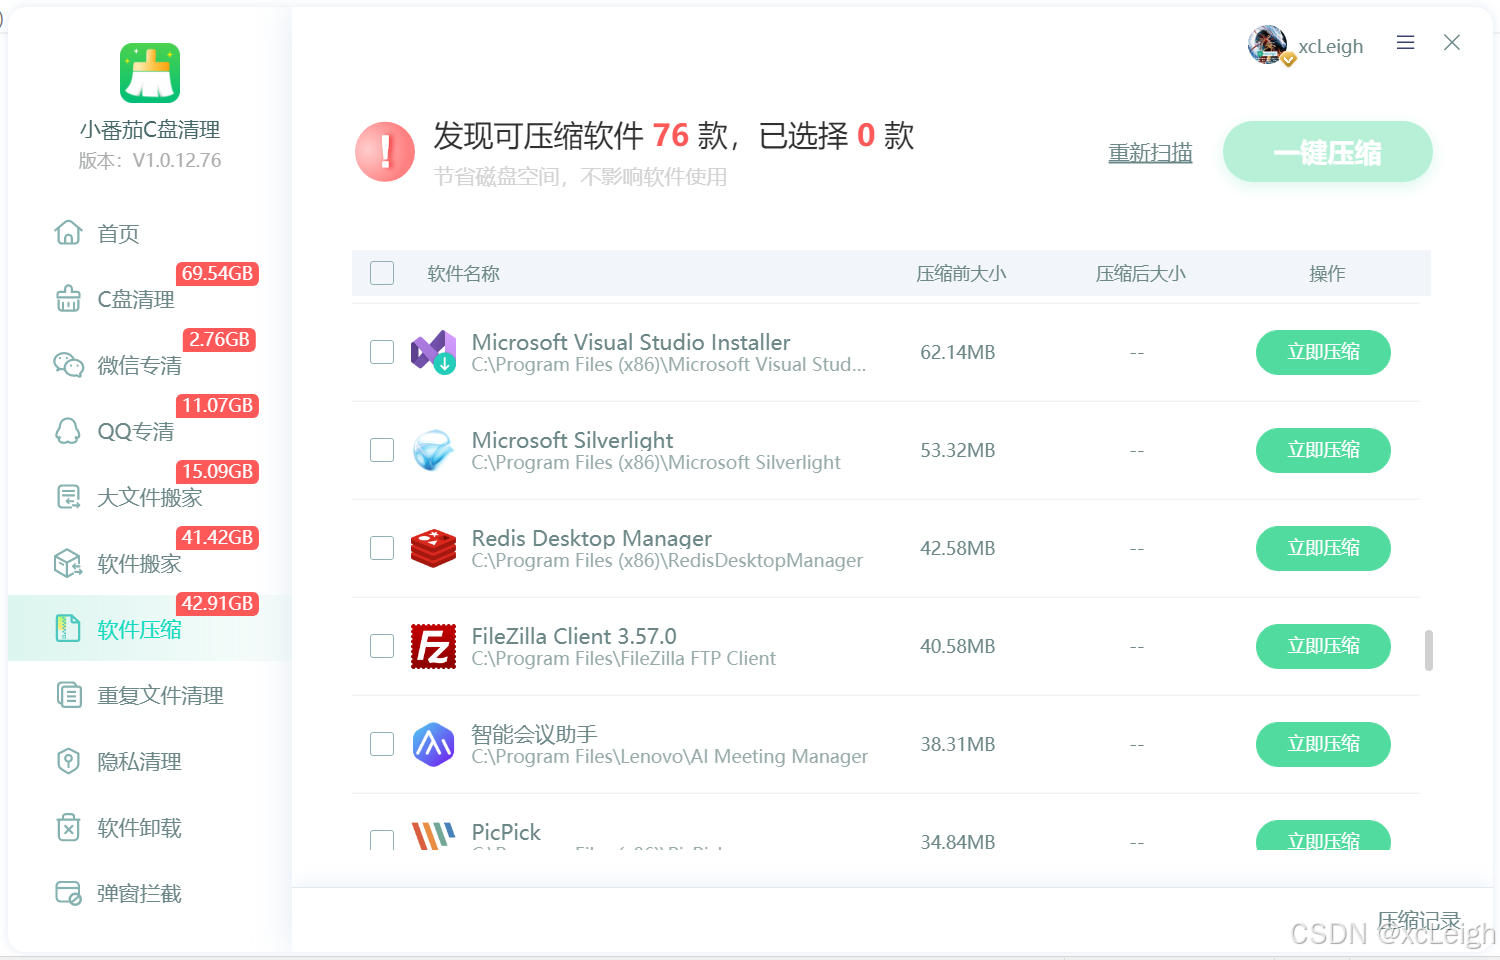Open the hamburger menu icon
The height and width of the screenshot is (960, 1500).
point(1405,42)
